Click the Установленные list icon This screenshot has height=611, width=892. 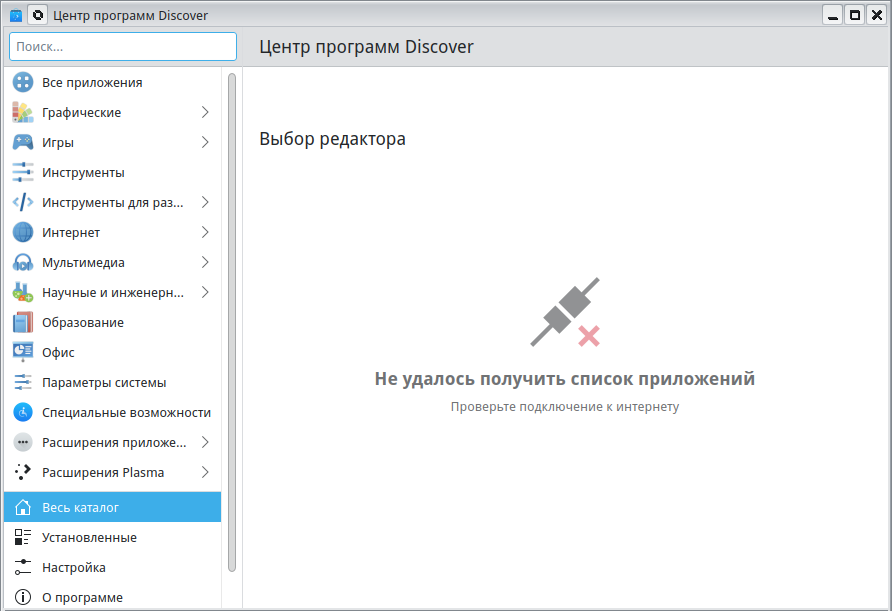point(23,537)
